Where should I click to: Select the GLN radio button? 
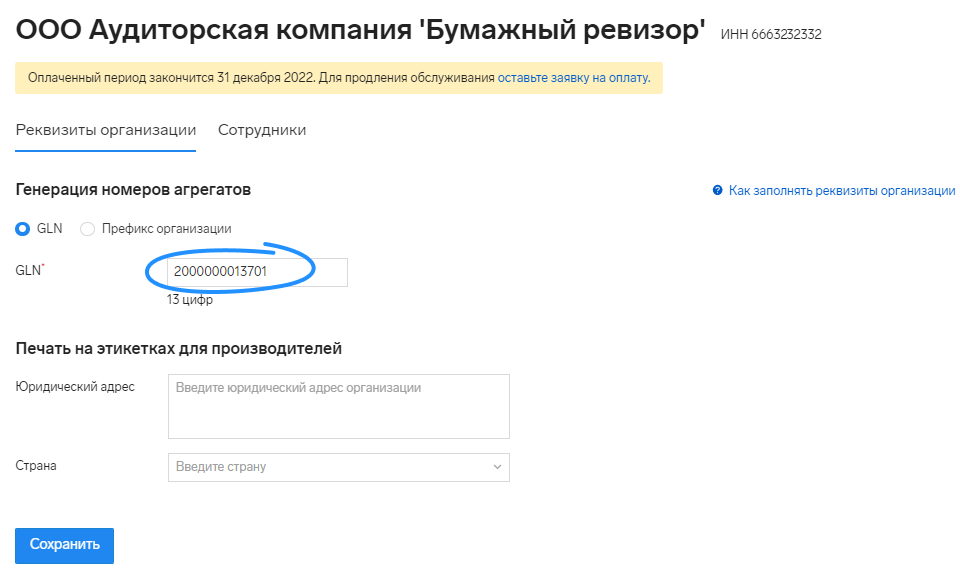click(x=23, y=229)
